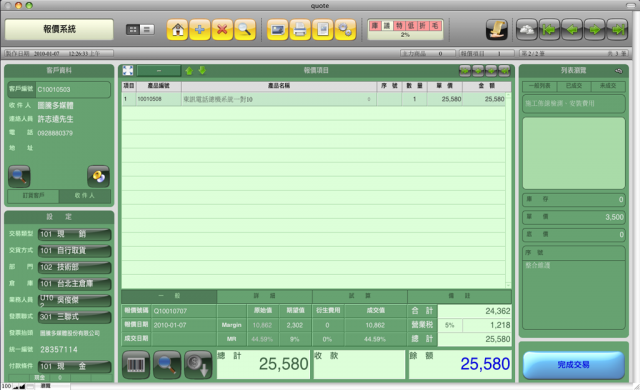
Task: Open 發票聯式 dropdown showing 301 三聯式
Action: pos(74,317)
